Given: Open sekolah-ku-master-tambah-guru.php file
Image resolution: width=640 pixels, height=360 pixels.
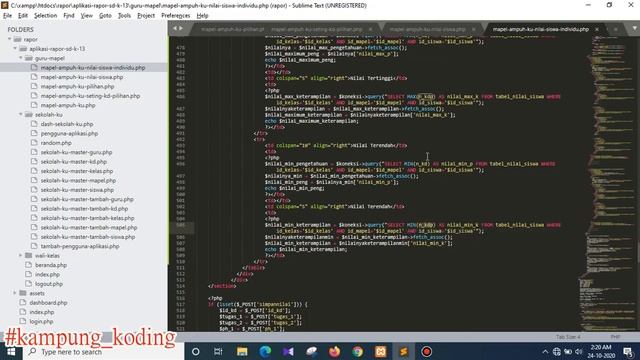Looking at the screenshot, I should coord(87,199).
